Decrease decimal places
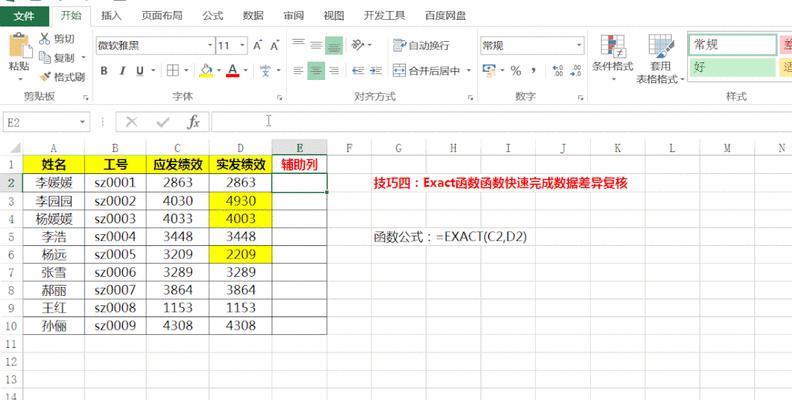792x400 pixels. coord(575,71)
